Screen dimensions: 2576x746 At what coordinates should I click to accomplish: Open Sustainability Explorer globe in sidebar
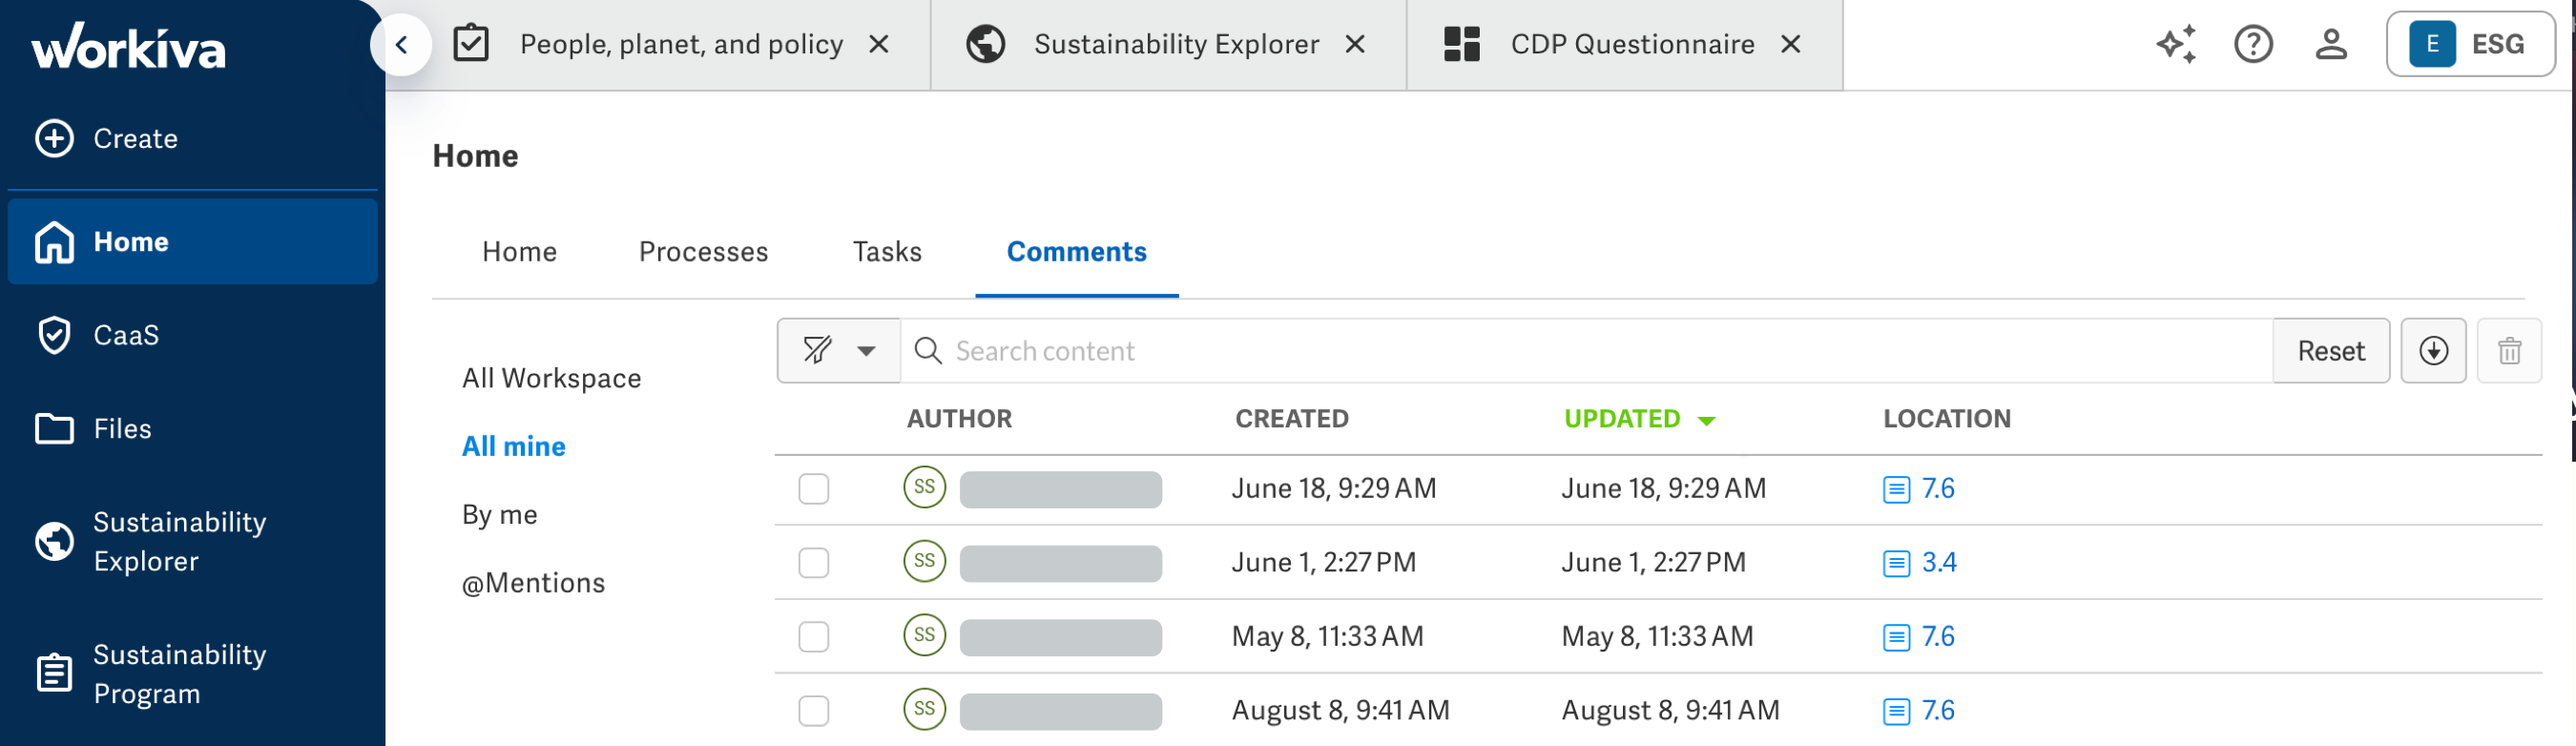pyautogui.click(x=54, y=541)
